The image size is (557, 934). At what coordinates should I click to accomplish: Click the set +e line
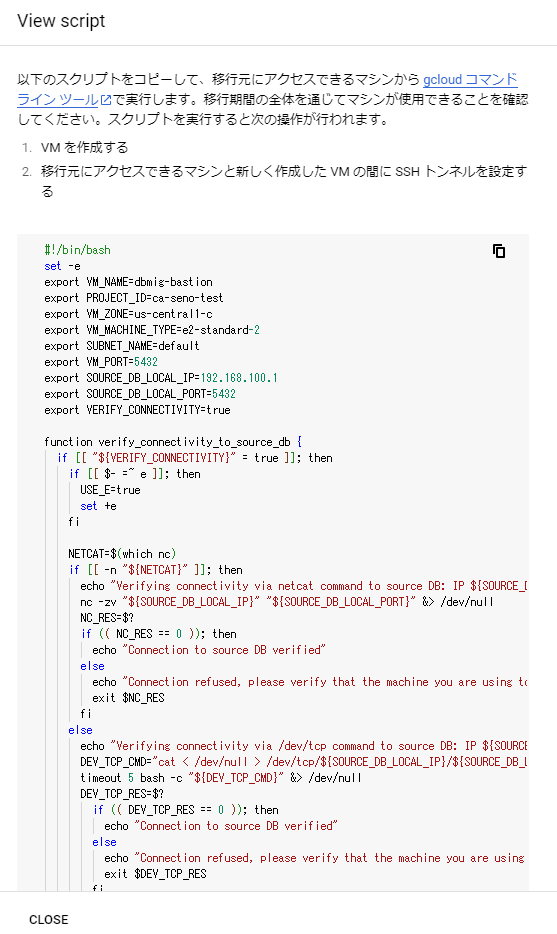tap(98, 506)
